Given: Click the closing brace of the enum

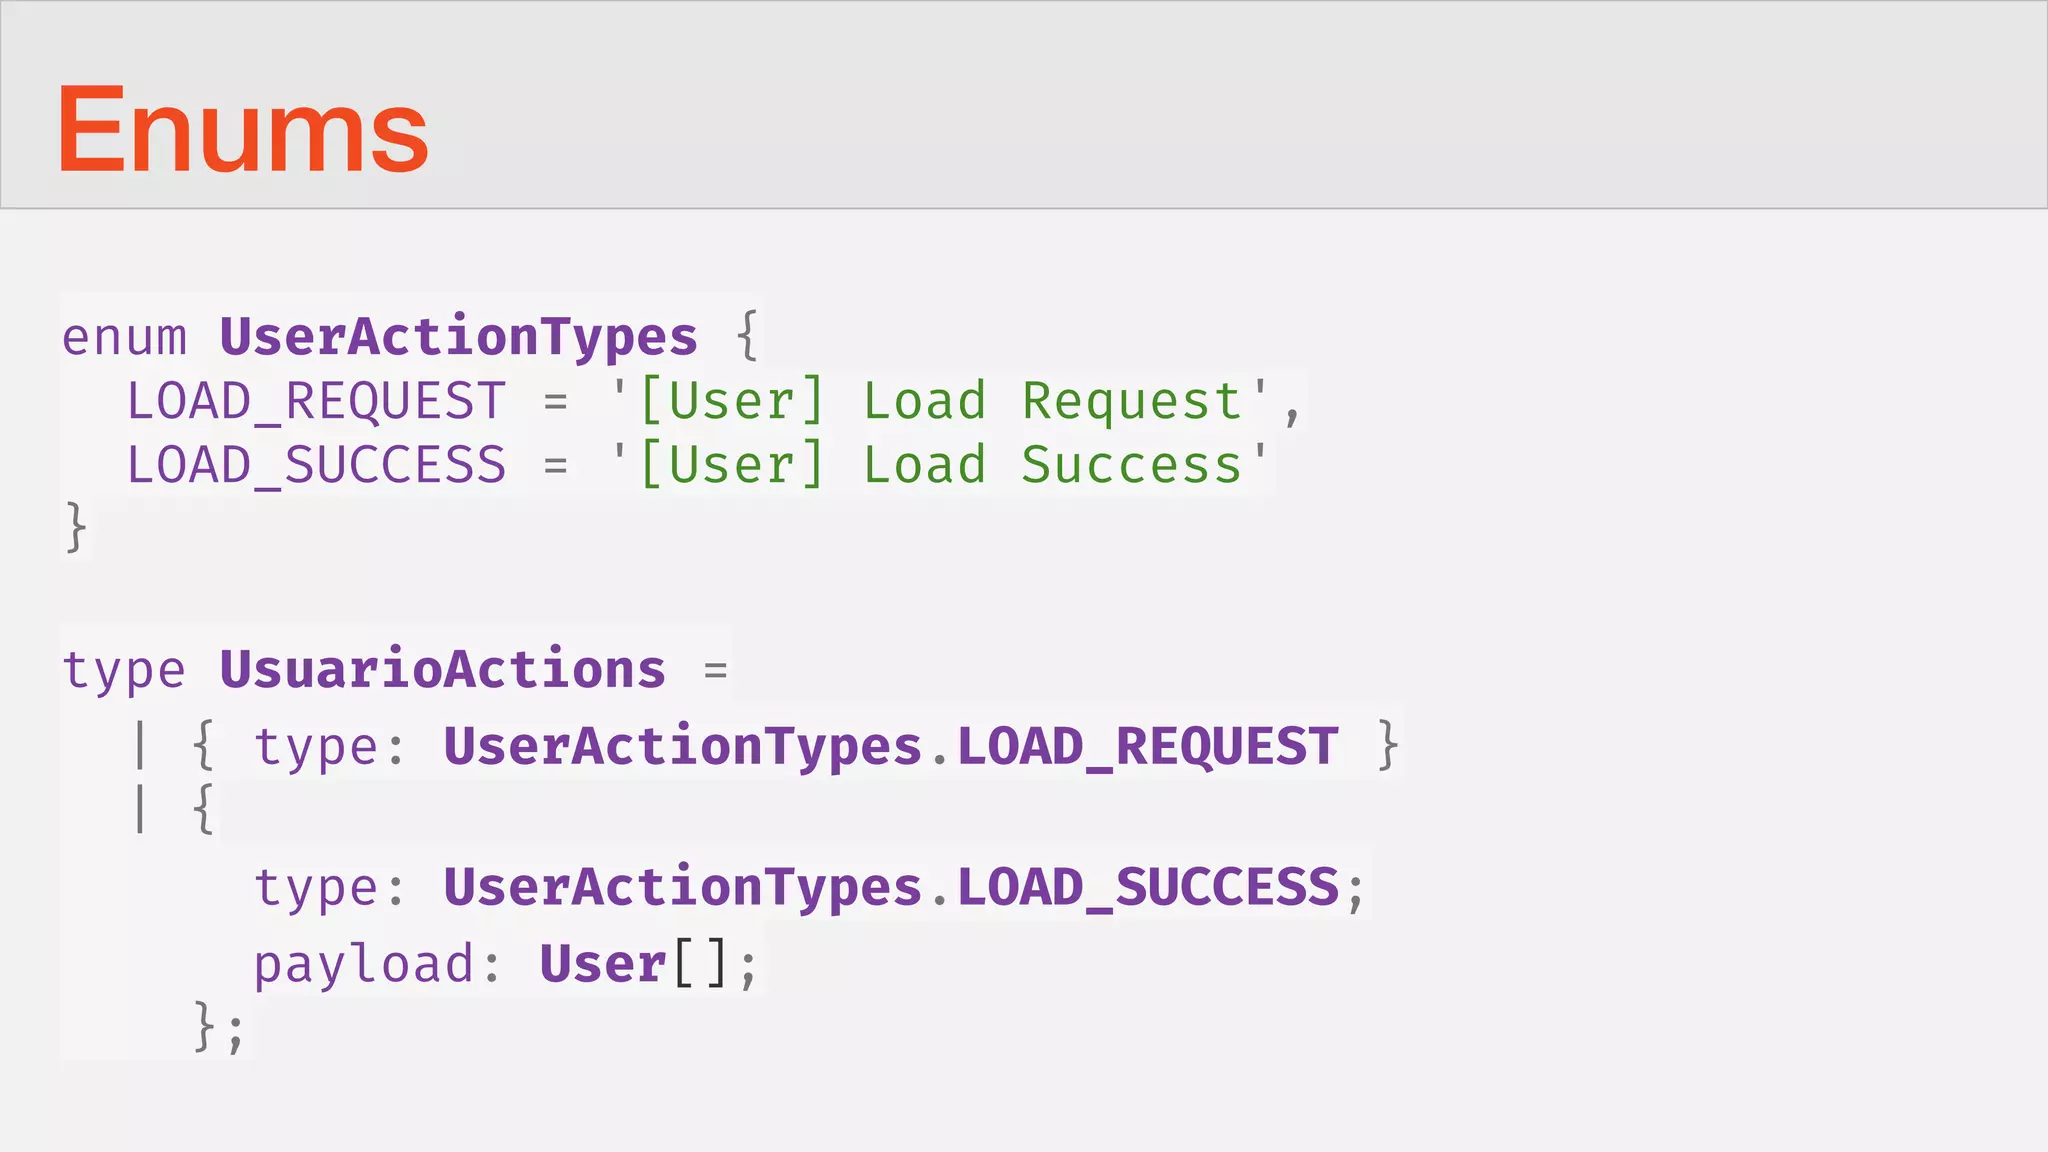Looking at the screenshot, I should tap(76, 527).
